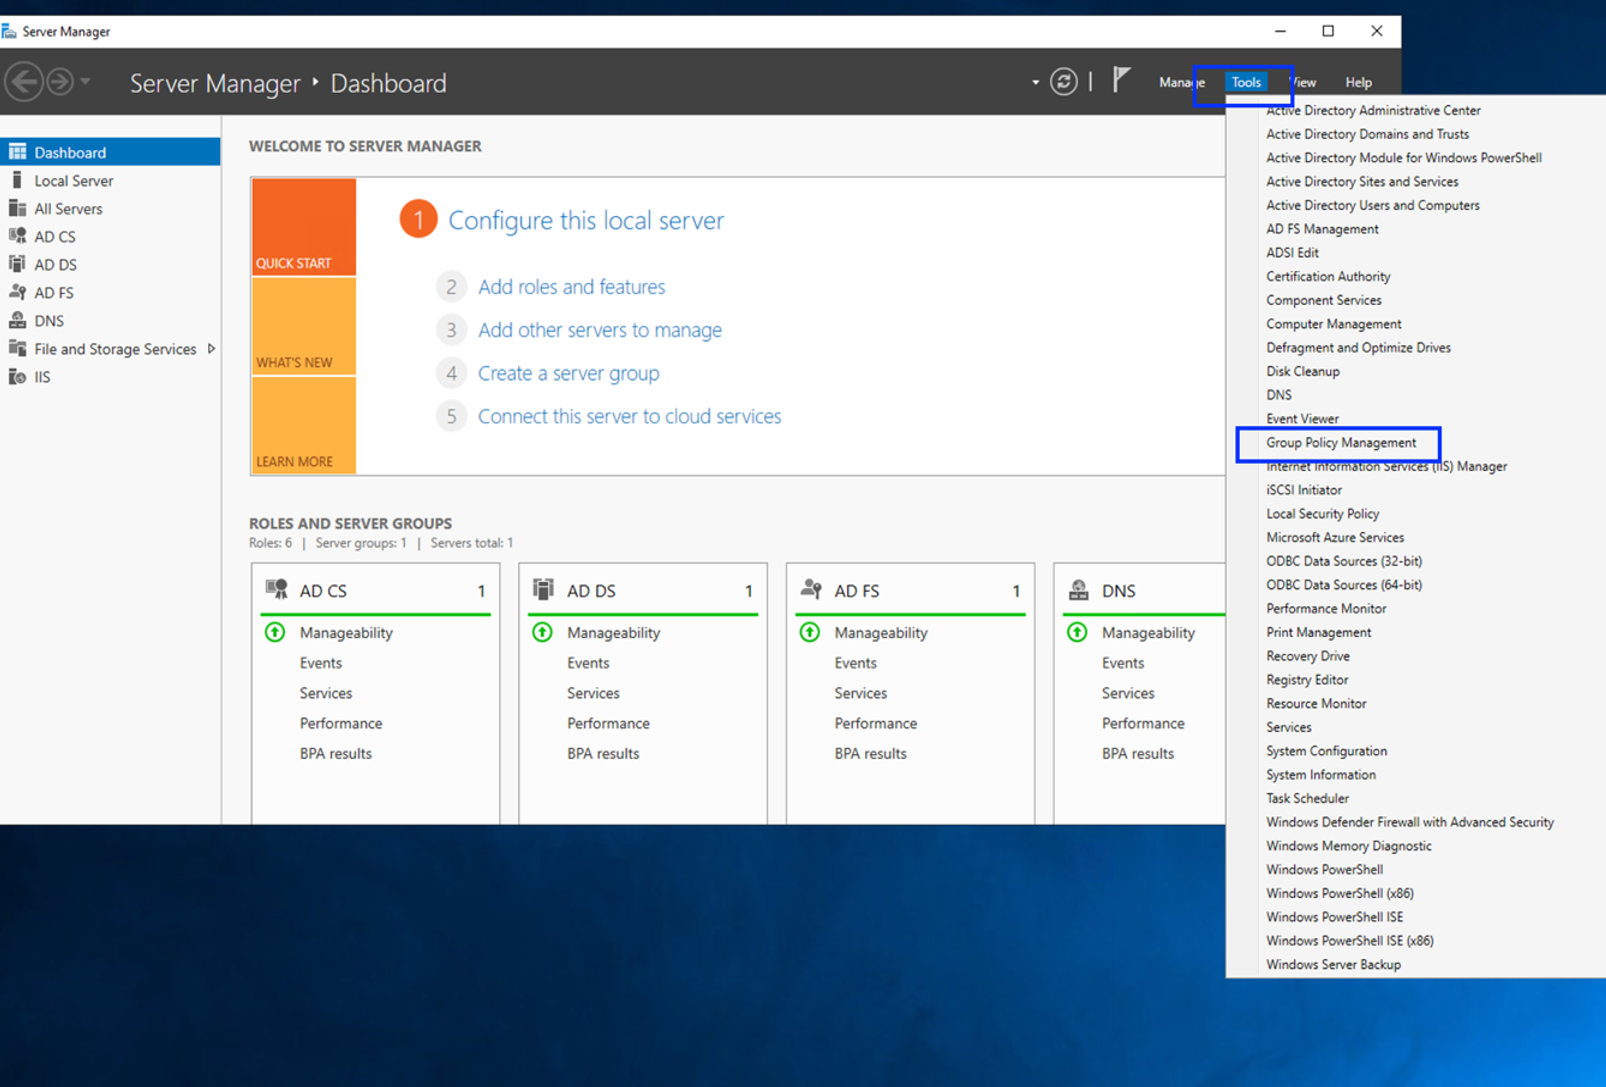
Task: Open dropdown arrow left of refresh icon
Action: click(x=1035, y=83)
